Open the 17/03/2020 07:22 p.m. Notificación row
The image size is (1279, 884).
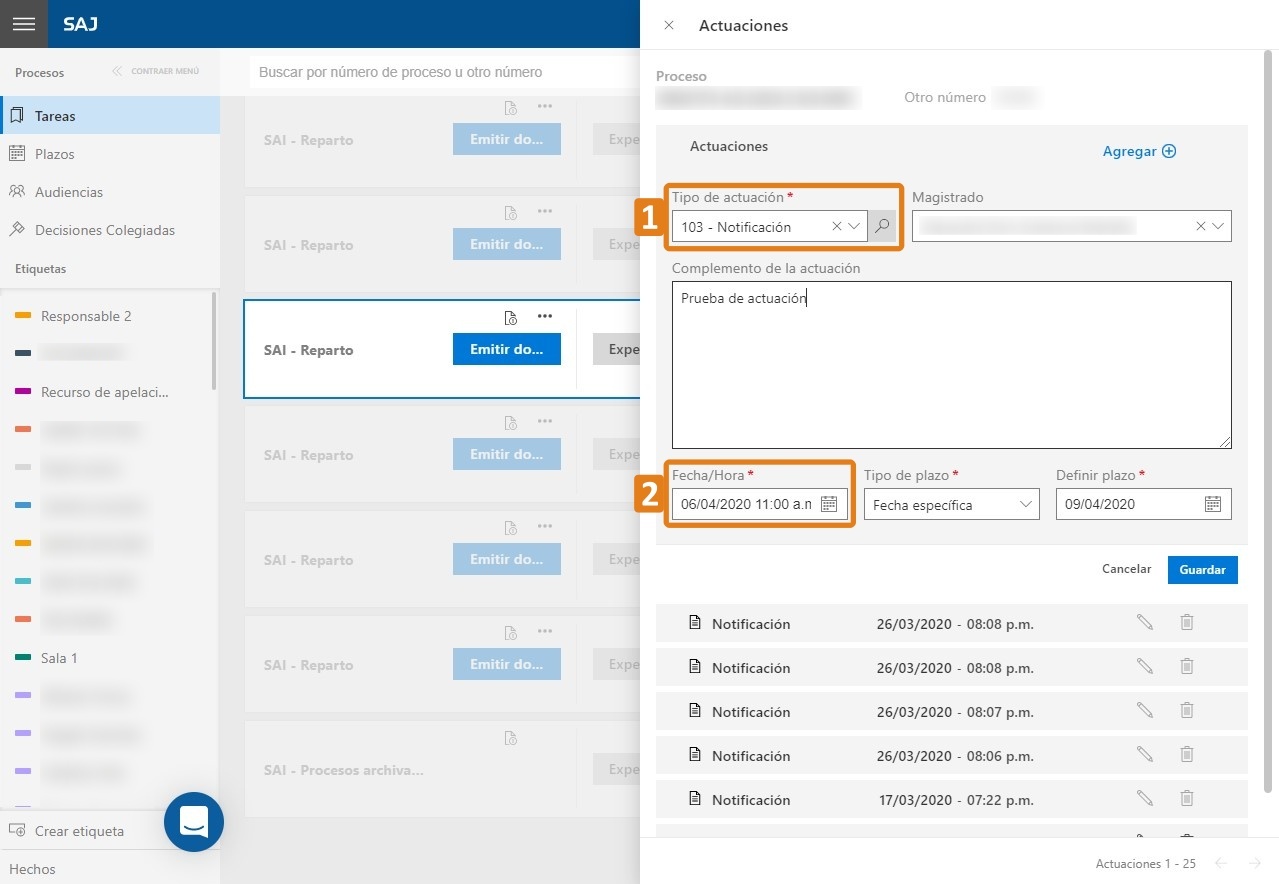pyautogui.click(x=951, y=799)
